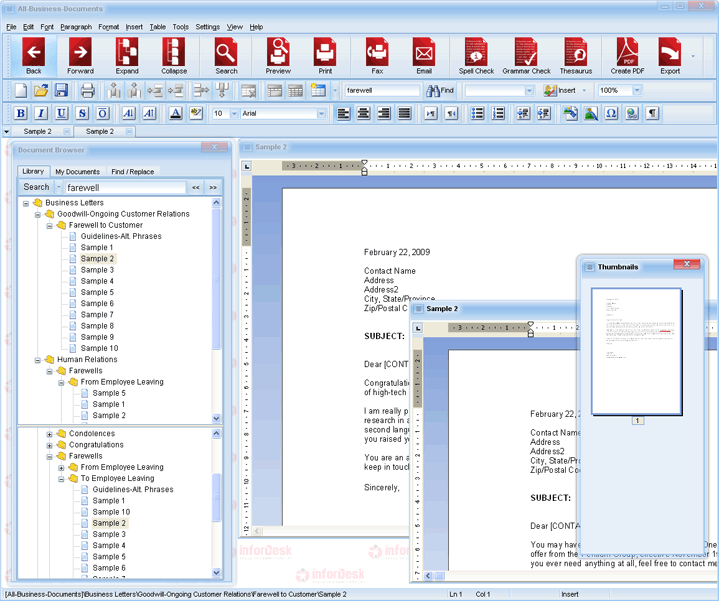The height and width of the screenshot is (601, 719).
Task: Insert special symbol (Omega icon)
Action: tap(611, 113)
